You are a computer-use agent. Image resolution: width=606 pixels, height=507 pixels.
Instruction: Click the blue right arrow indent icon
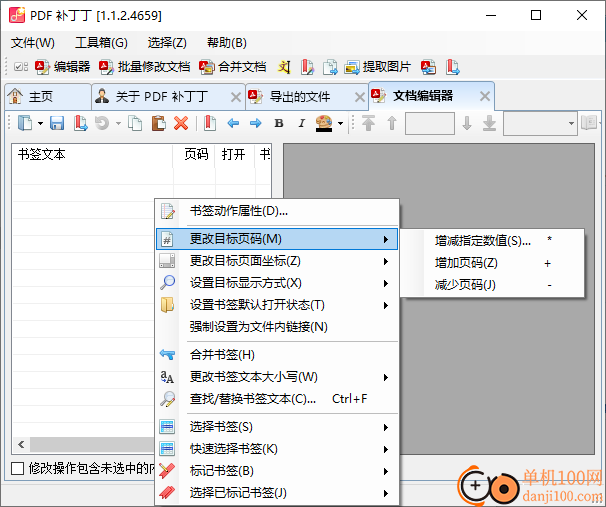coord(255,123)
